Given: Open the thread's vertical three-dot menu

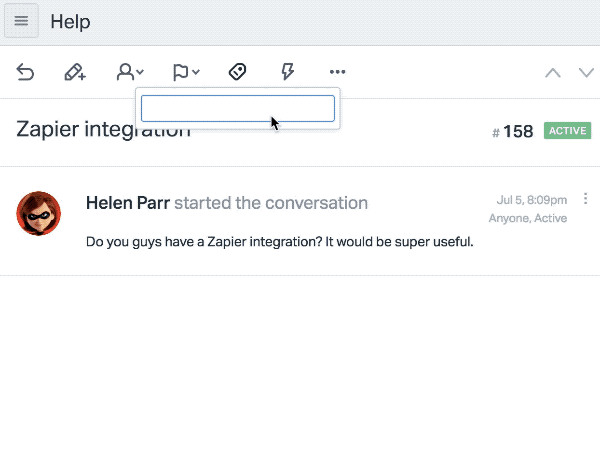Looking at the screenshot, I should (585, 199).
